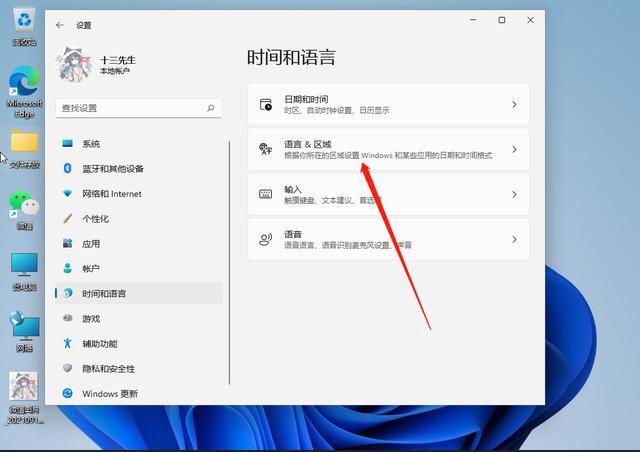Click the keyboard input icon
This screenshot has width=640, height=452.
(x=266, y=194)
